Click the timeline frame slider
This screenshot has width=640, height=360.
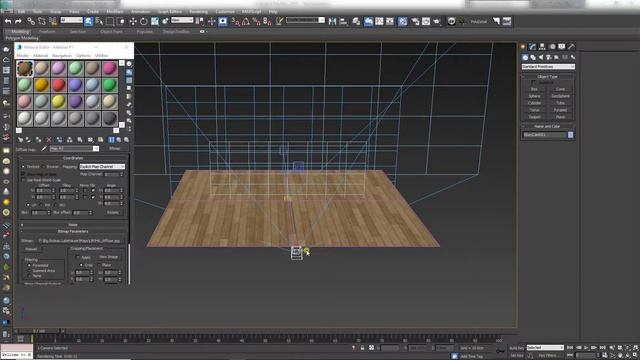tap(39, 331)
